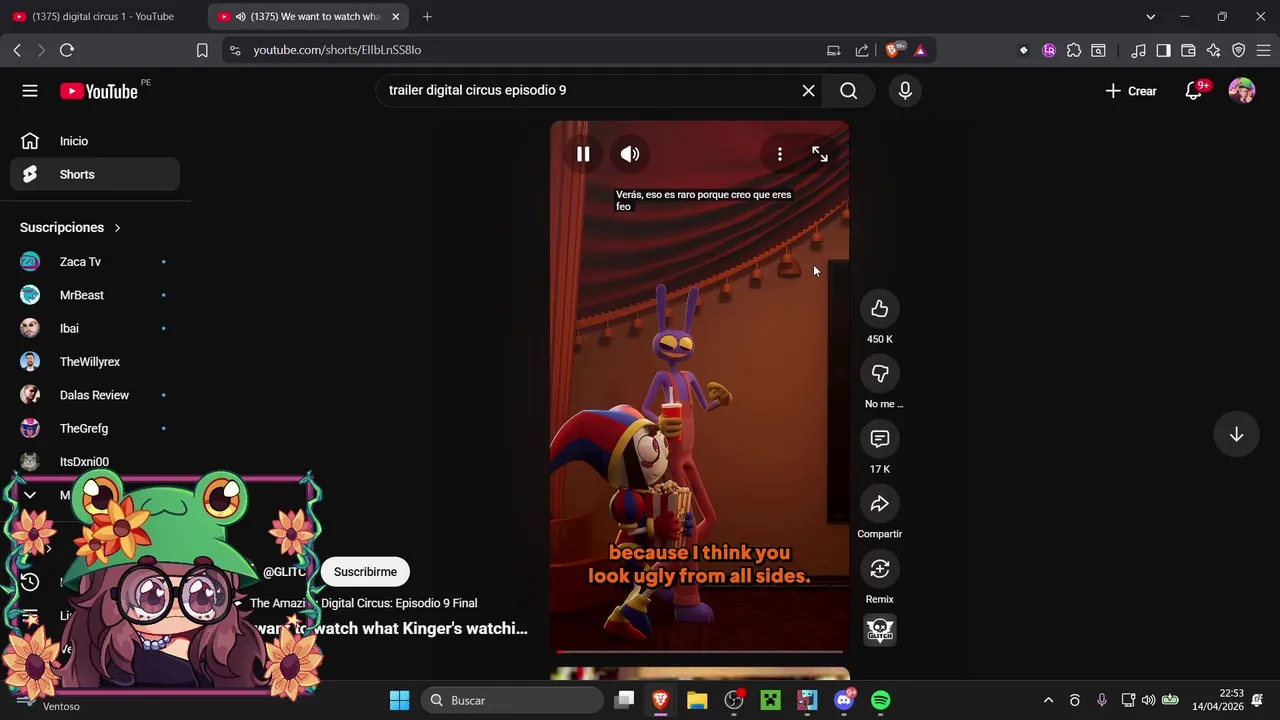The width and height of the screenshot is (1280, 720).
Task: Open Leo AI sparkle icon
Action: tap(1213, 50)
